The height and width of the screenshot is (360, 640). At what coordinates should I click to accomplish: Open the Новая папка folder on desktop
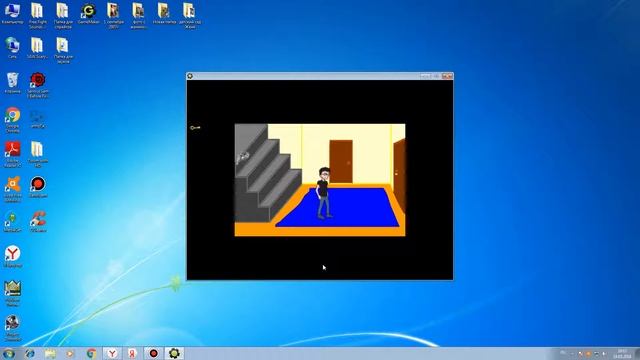click(164, 14)
